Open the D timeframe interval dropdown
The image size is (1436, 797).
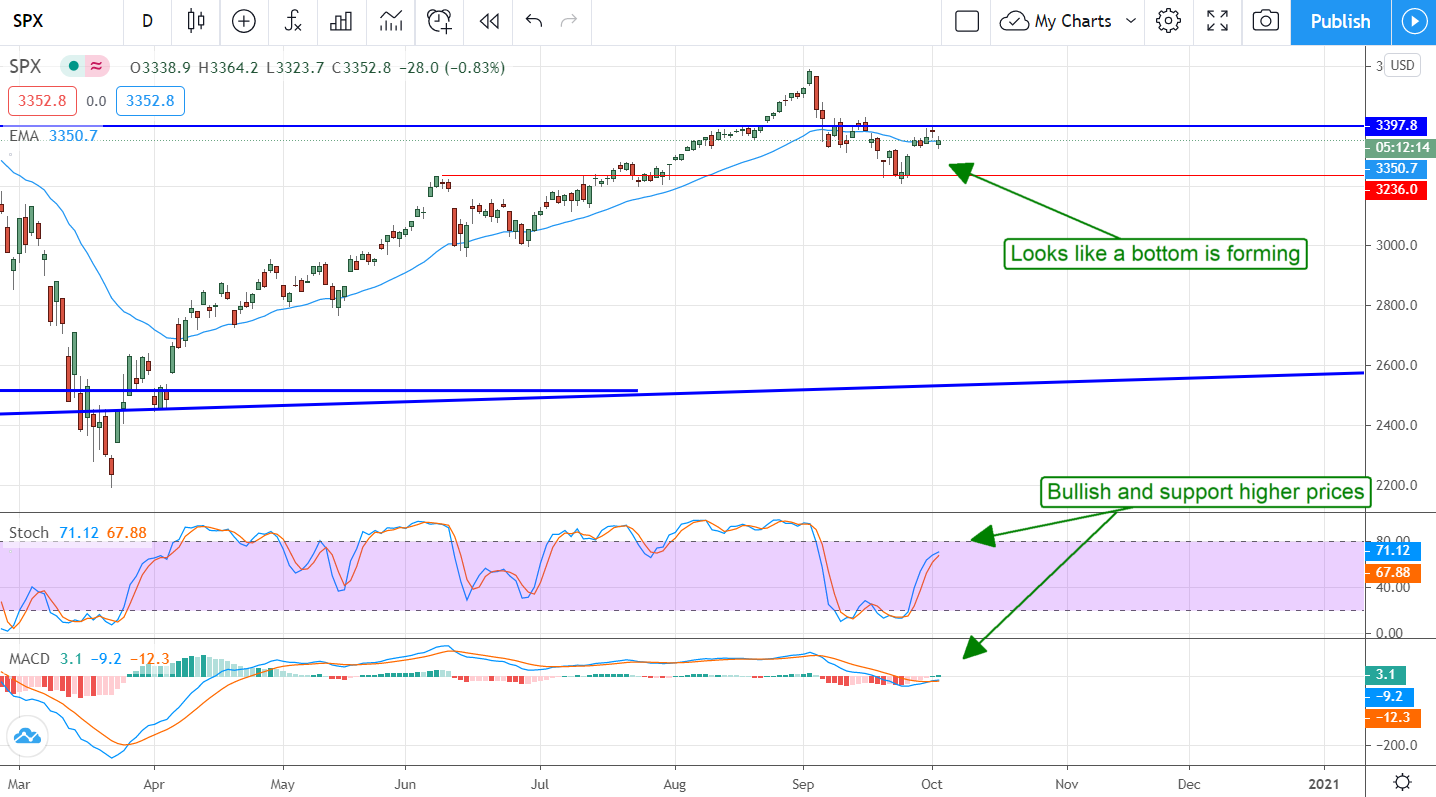pyautogui.click(x=148, y=21)
